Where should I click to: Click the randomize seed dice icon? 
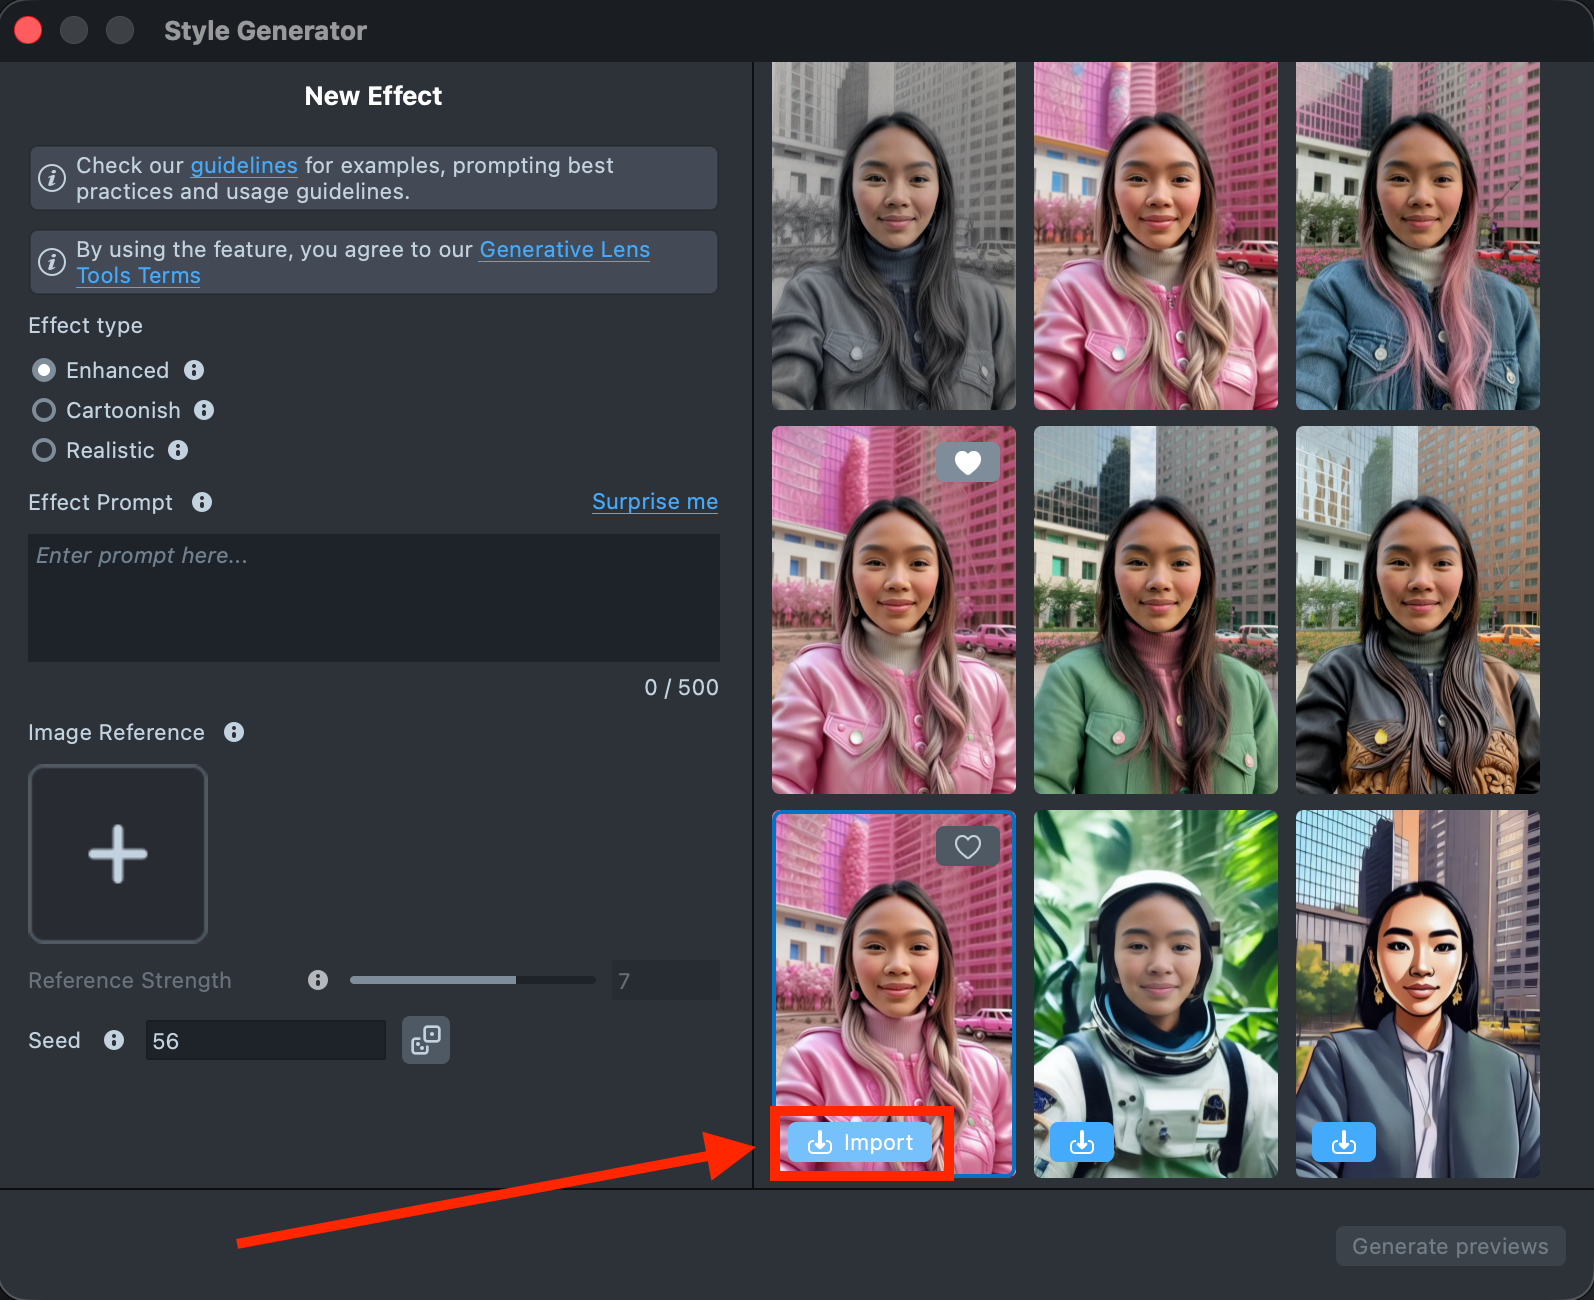click(x=426, y=1040)
